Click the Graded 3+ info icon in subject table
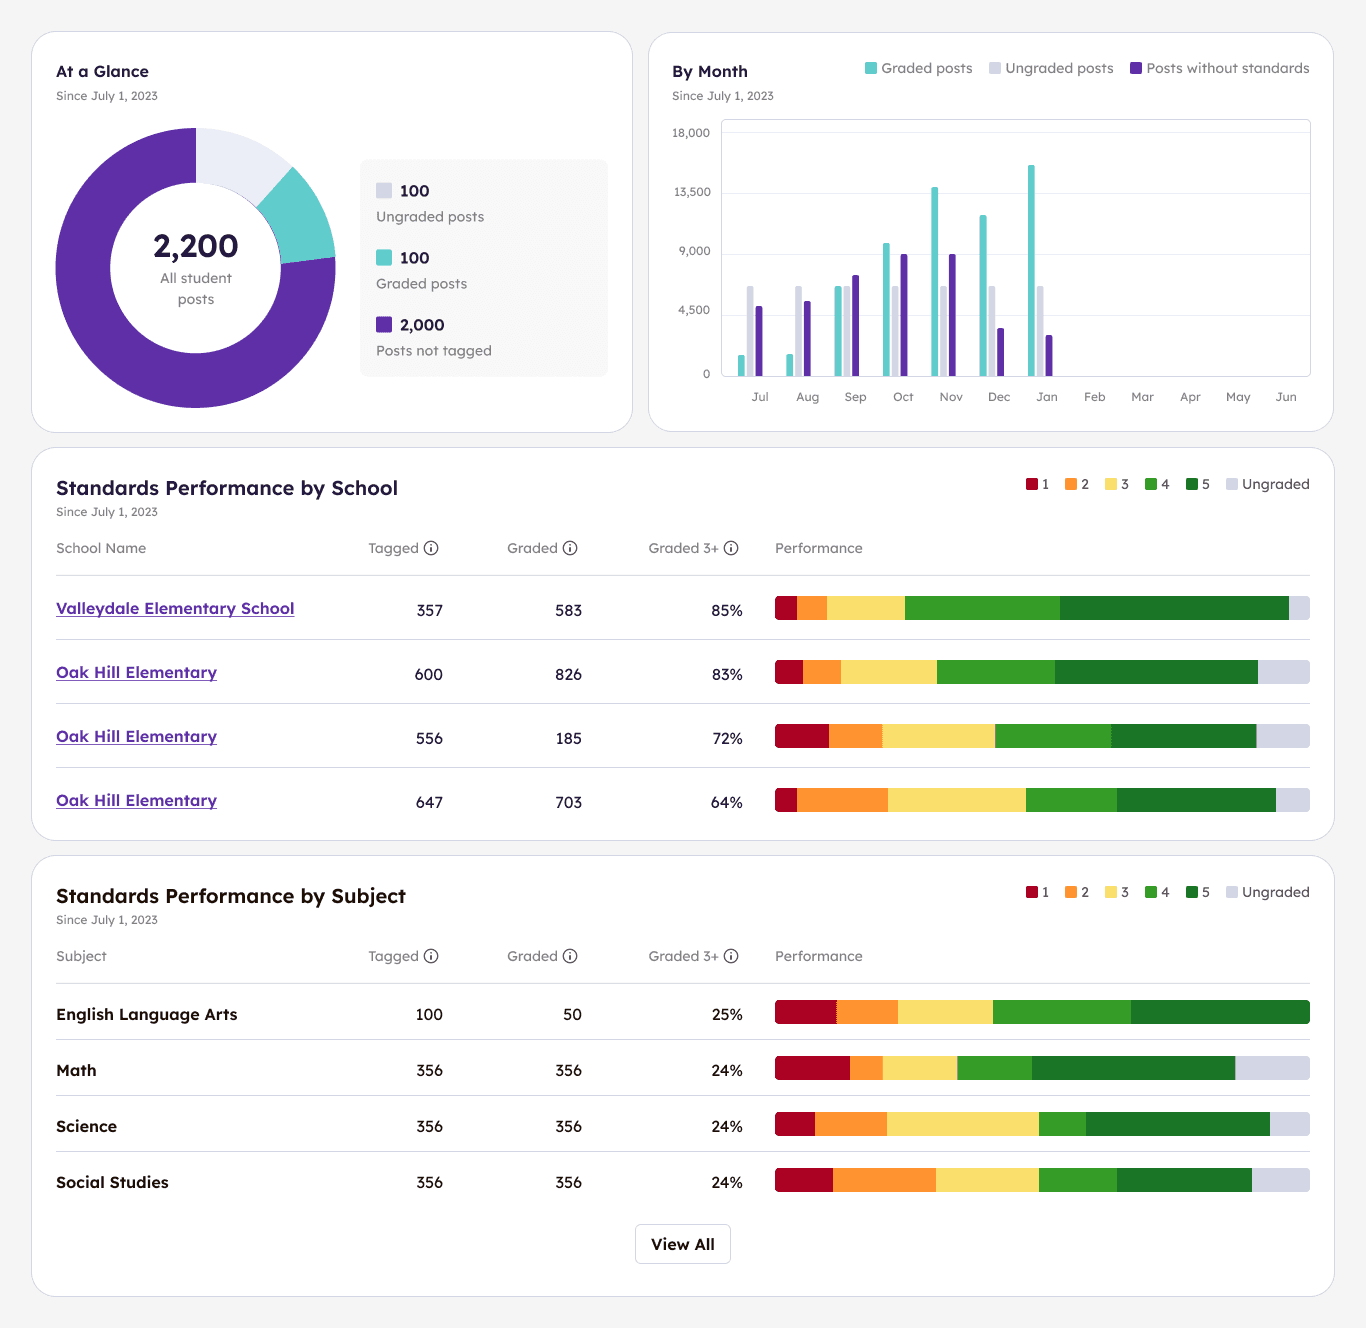The image size is (1366, 1328). tap(731, 956)
